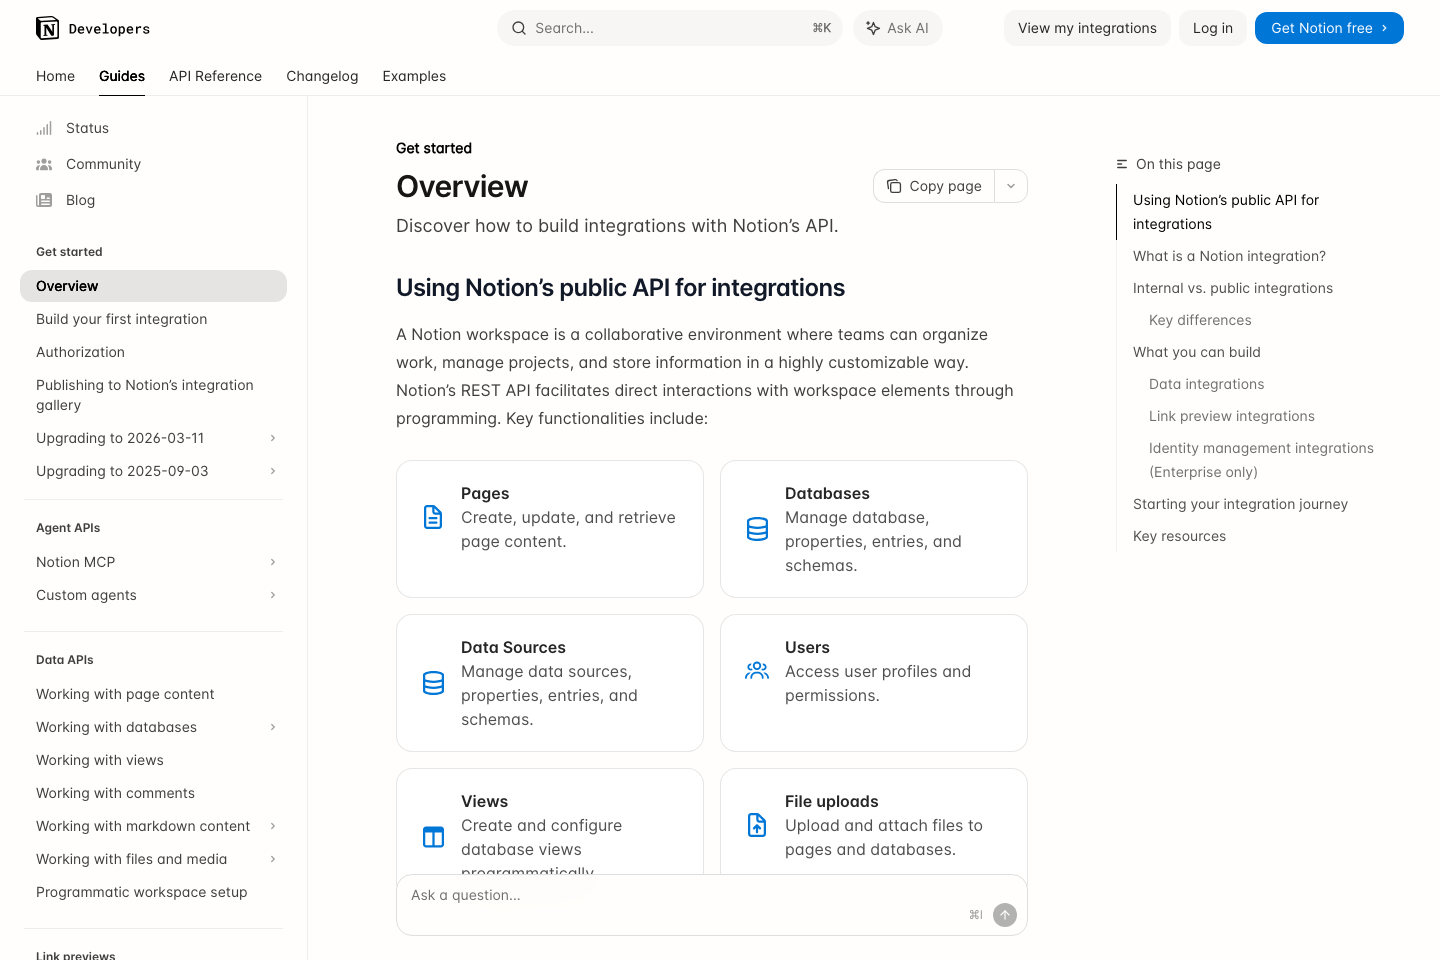Click the Databases stack icon
1440x960 pixels.
757,527
